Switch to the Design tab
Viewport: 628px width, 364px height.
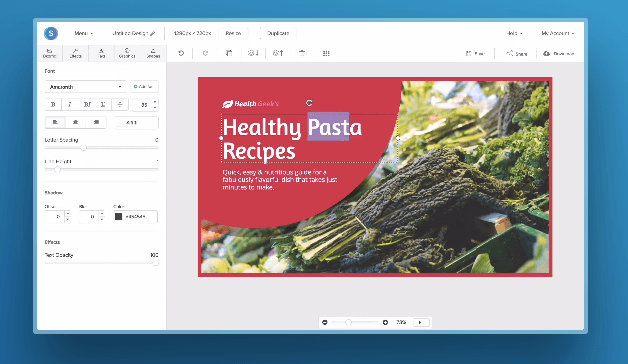click(50, 53)
